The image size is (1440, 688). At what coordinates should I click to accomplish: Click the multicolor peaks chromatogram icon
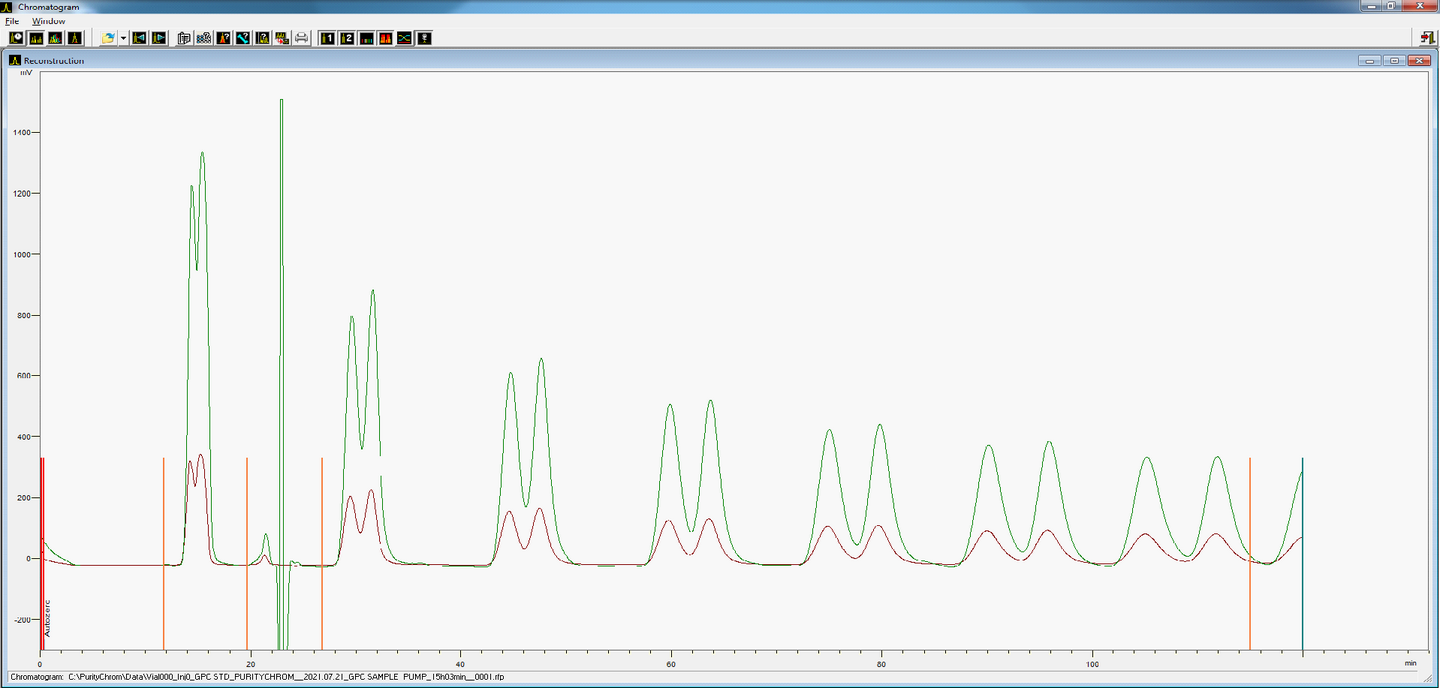(55, 38)
